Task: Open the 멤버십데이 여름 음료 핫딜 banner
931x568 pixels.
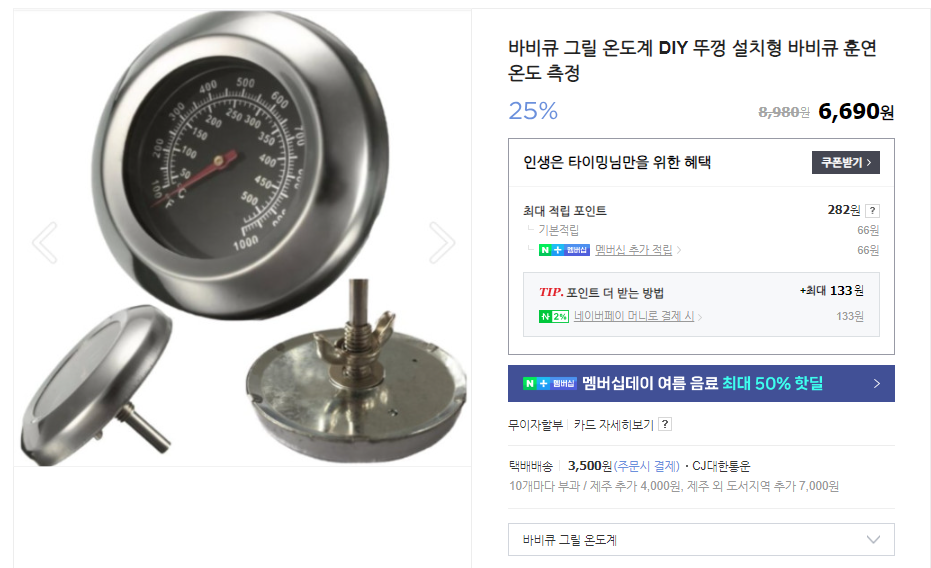Action: click(701, 383)
